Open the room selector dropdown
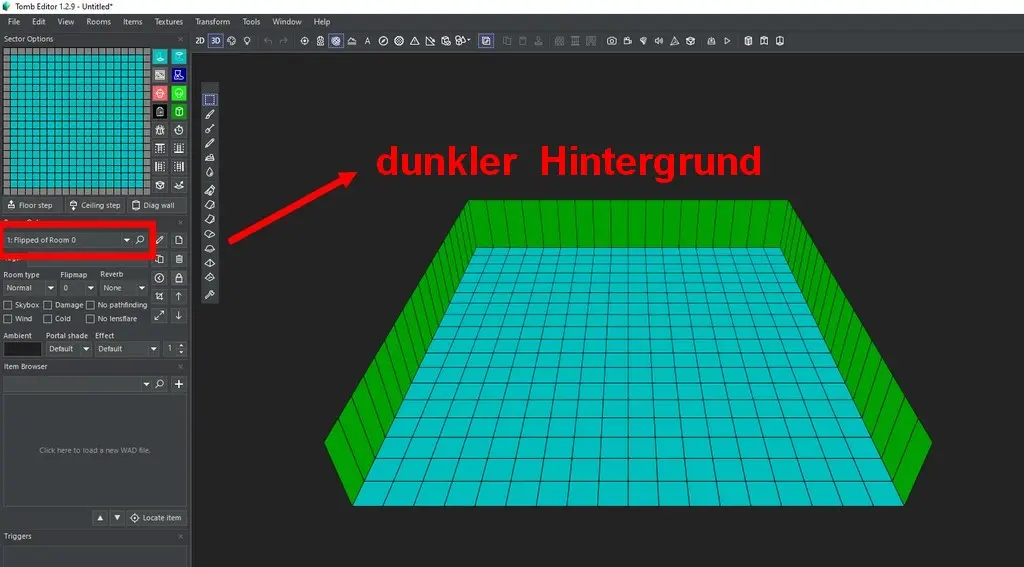Image resolution: width=1024 pixels, height=567 pixels. click(x=126, y=240)
